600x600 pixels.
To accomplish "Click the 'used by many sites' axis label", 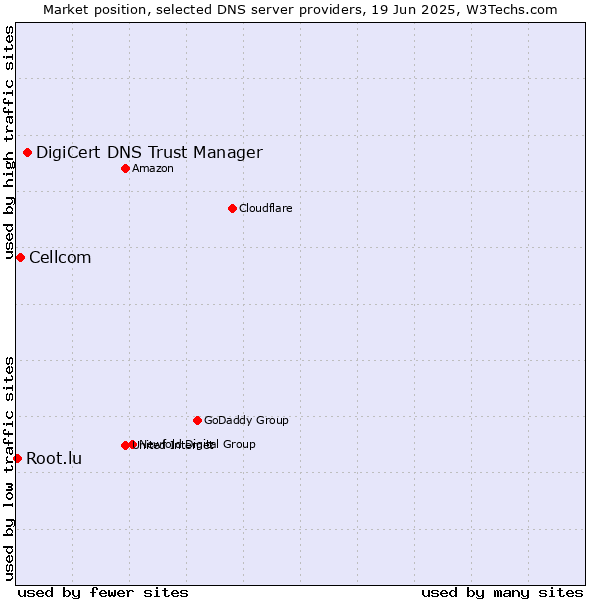I will 502,592.
